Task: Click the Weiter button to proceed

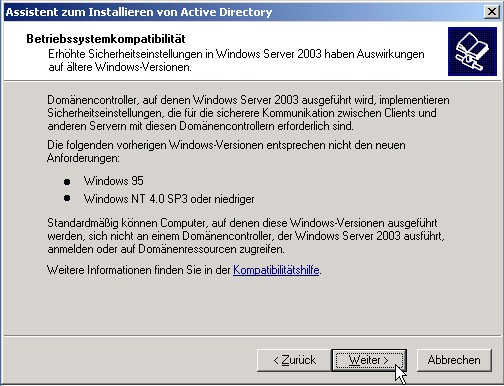Action: click(x=369, y=360)
